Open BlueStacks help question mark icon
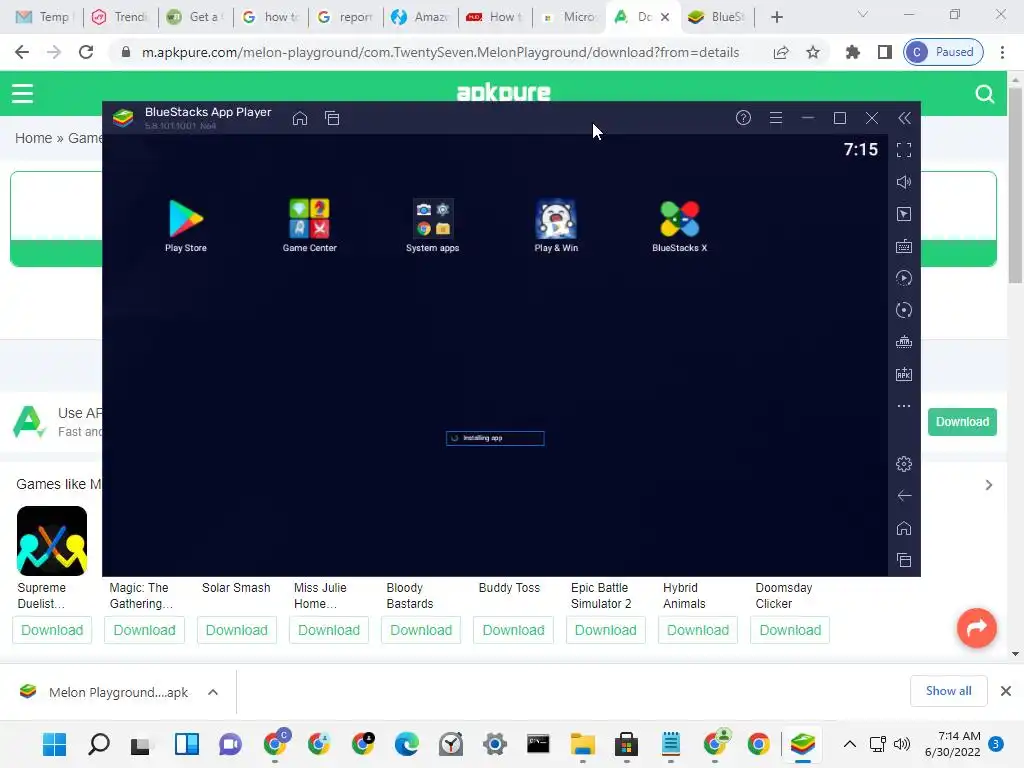Viewport: 1024px width, 768px height. [x=743, y=118]
